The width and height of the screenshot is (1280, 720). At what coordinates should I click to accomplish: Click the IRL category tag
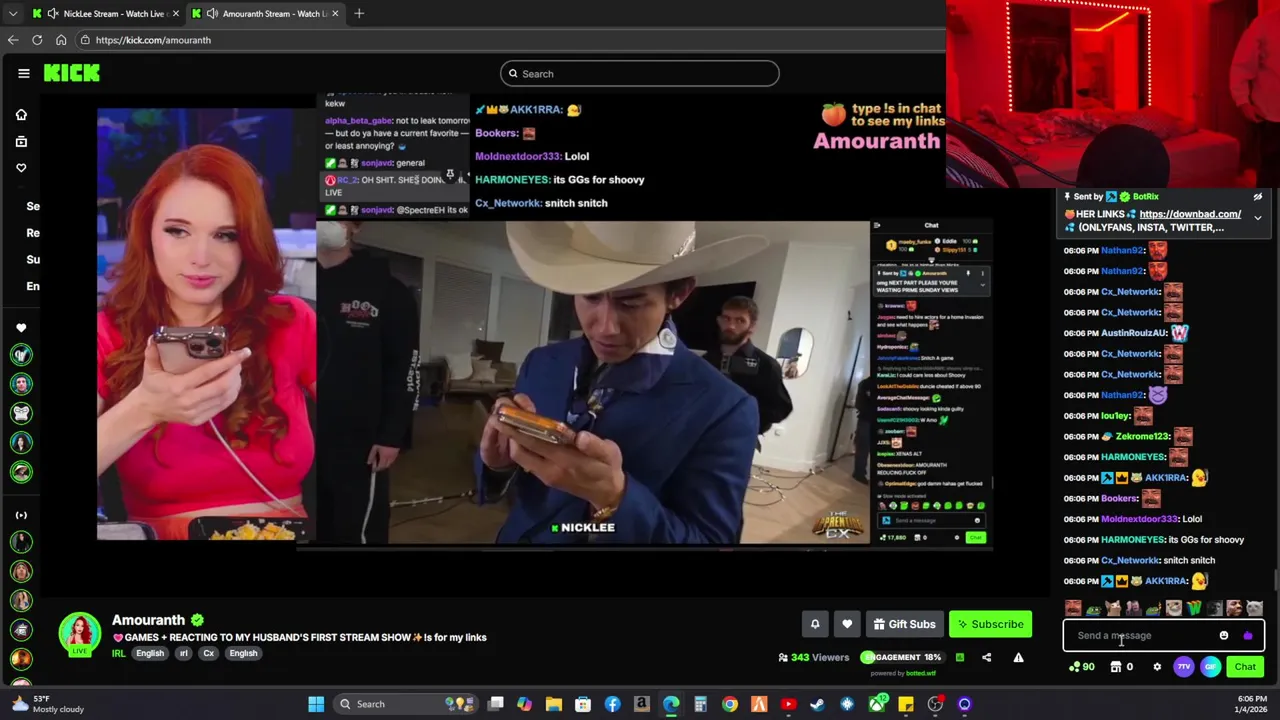click(118, 653)
